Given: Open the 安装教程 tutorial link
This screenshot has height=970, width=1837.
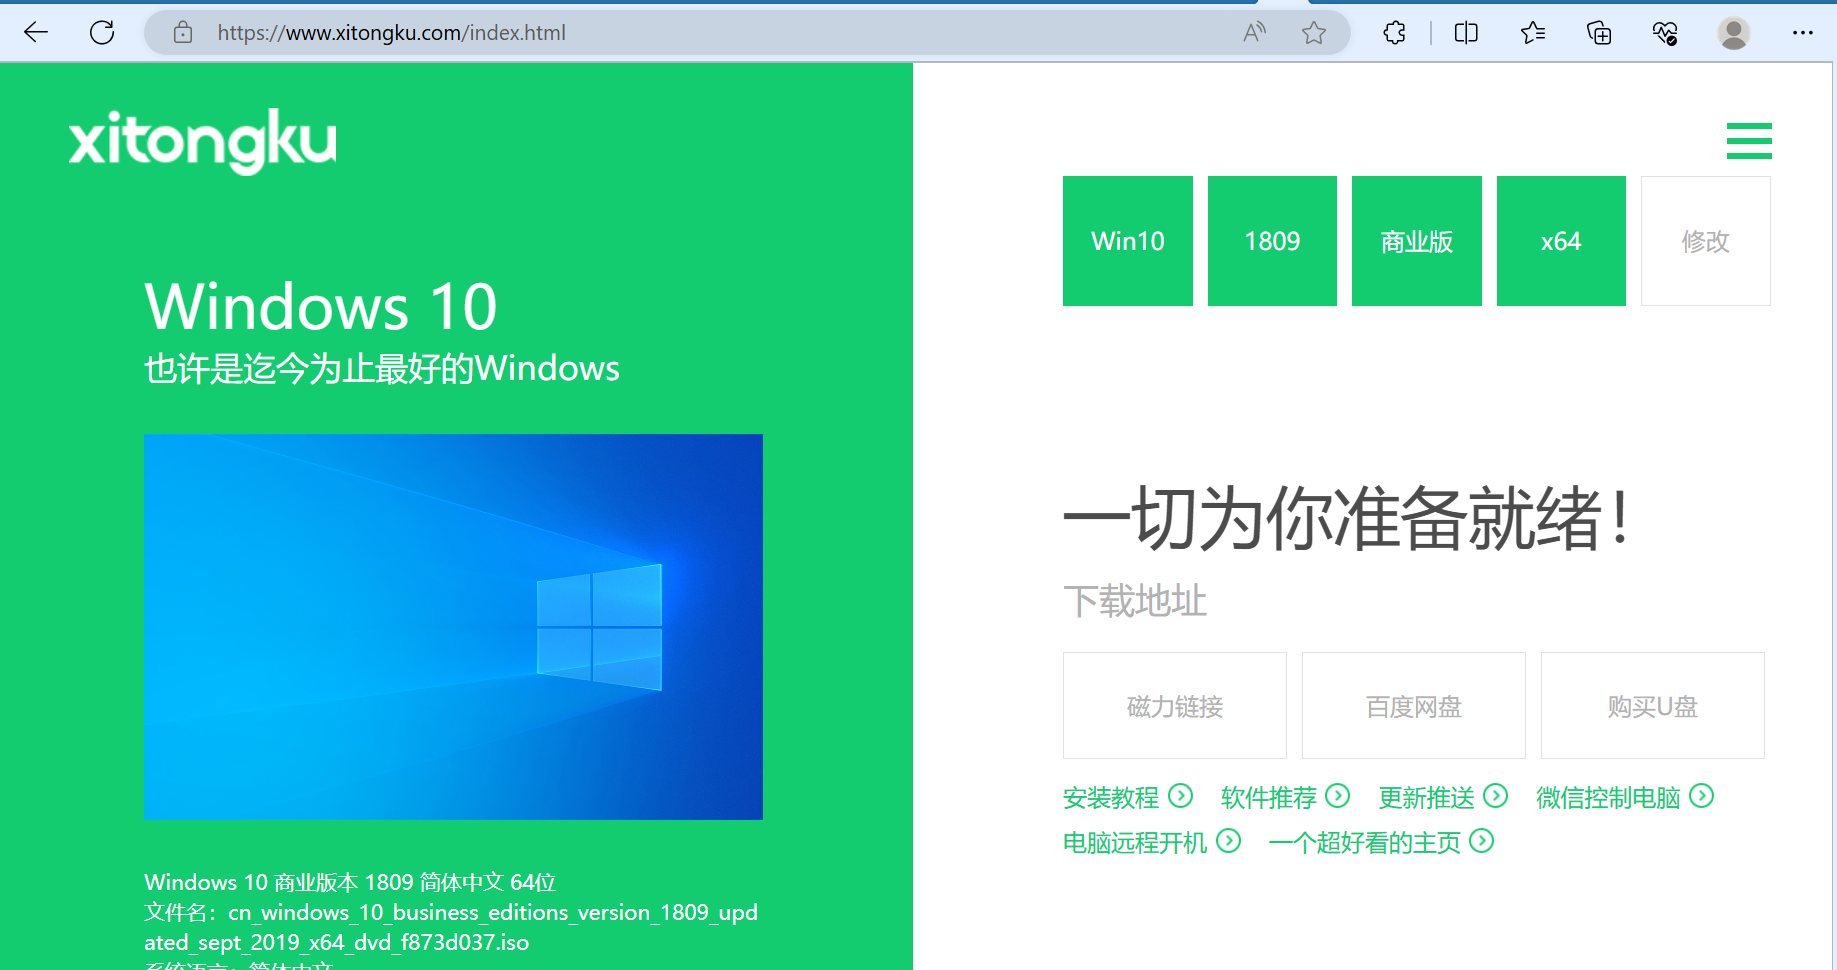Looking at the screenshot, I should (1111, 797).
